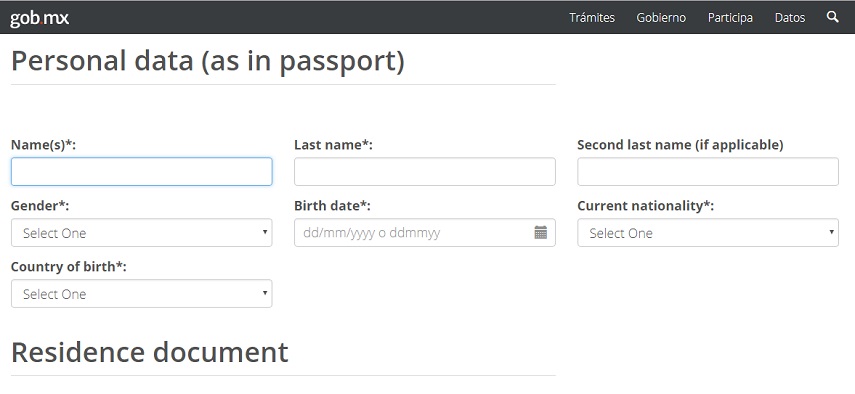Expand the Country of birth dropdown
The height and width of the screenshot is (394, 855).
coord(142,294)
